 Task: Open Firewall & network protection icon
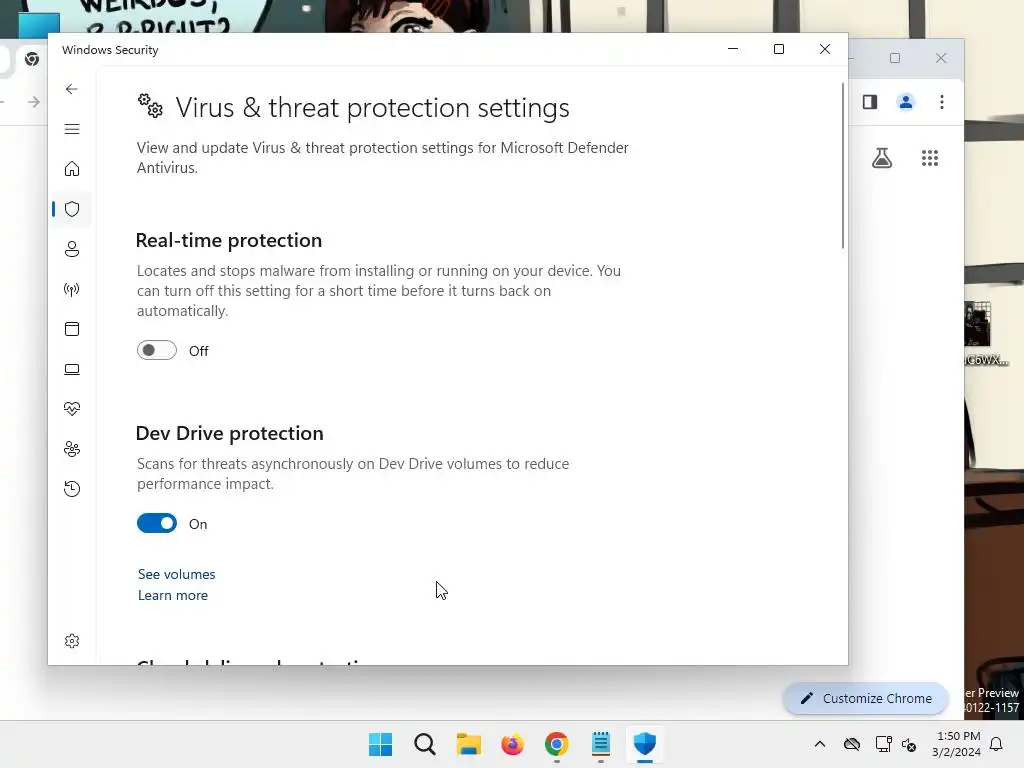(72, 289)
